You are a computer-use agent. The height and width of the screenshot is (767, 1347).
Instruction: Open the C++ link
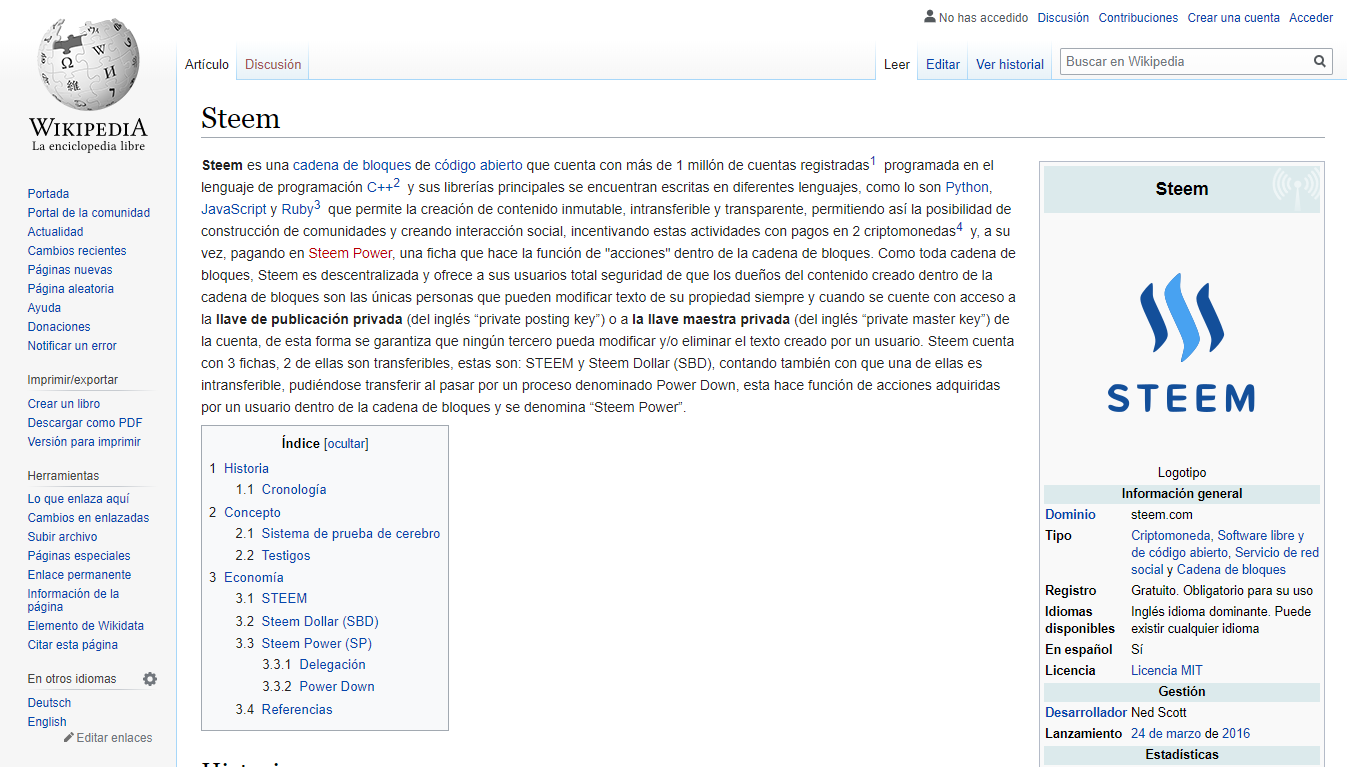tap(379, 187)
